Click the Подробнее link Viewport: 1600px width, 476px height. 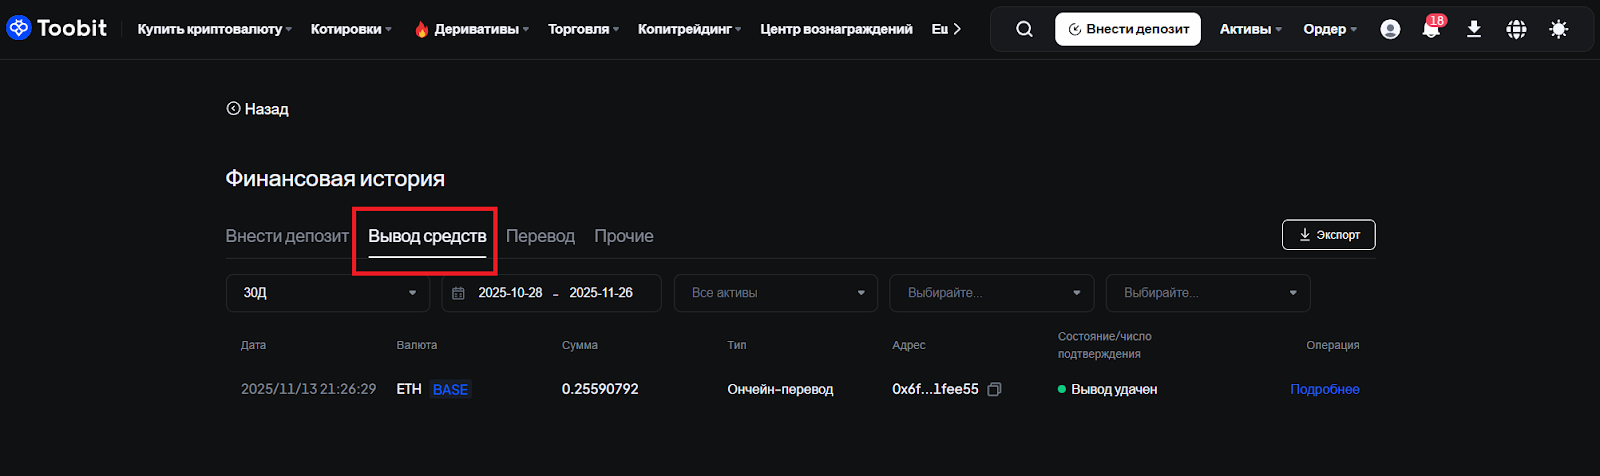[1324, 389]
